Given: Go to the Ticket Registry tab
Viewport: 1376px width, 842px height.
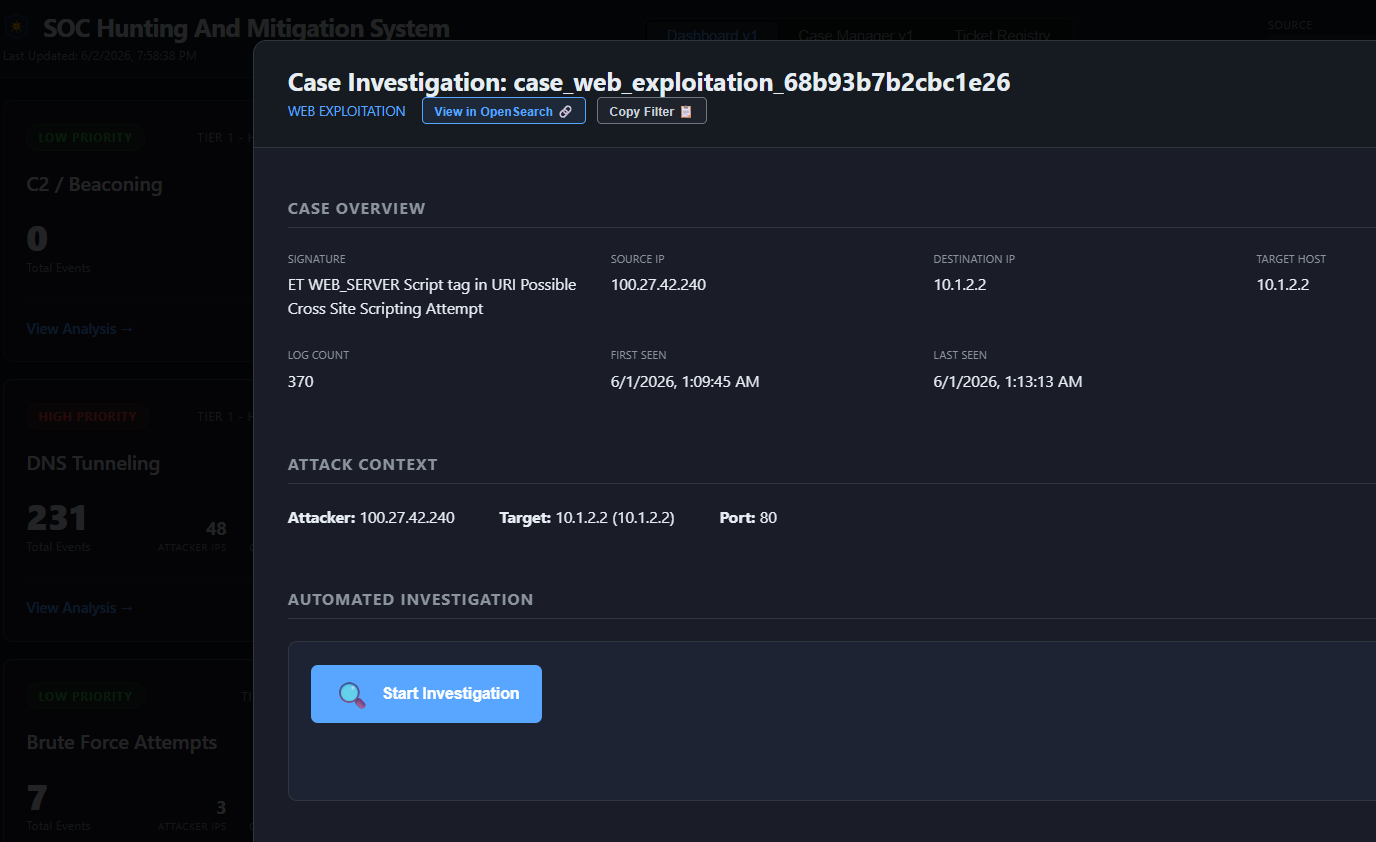Looking at the screenshot, I should 1002,35.
